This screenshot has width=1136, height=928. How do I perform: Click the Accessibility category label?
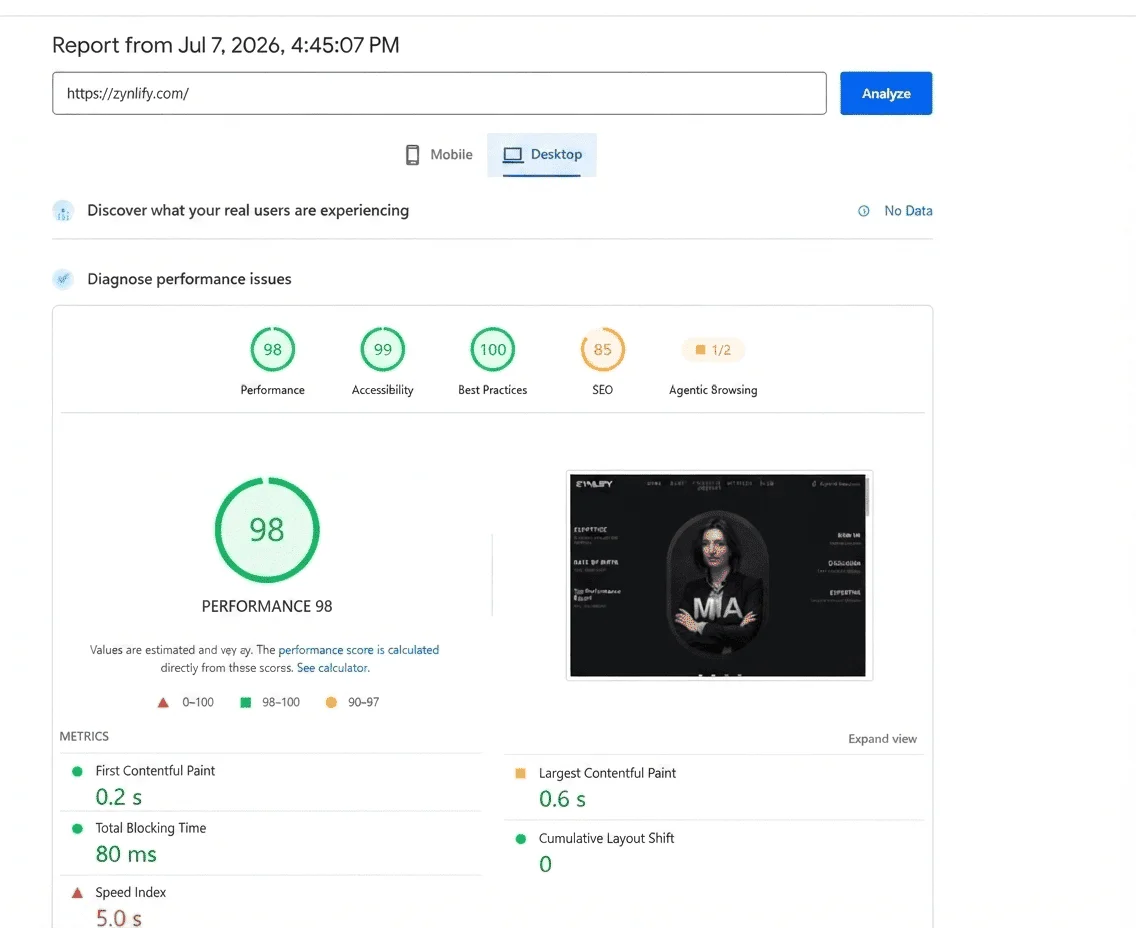tap(383, 390)
